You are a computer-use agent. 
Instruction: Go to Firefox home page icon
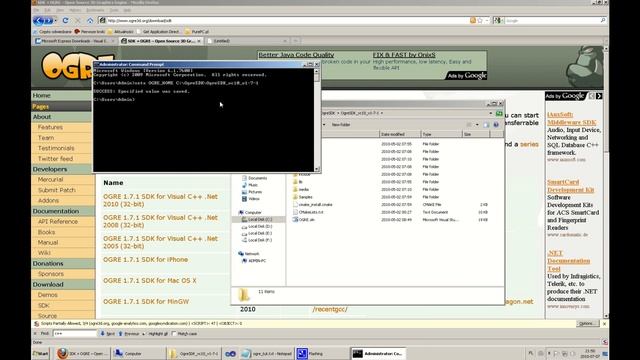90,20
